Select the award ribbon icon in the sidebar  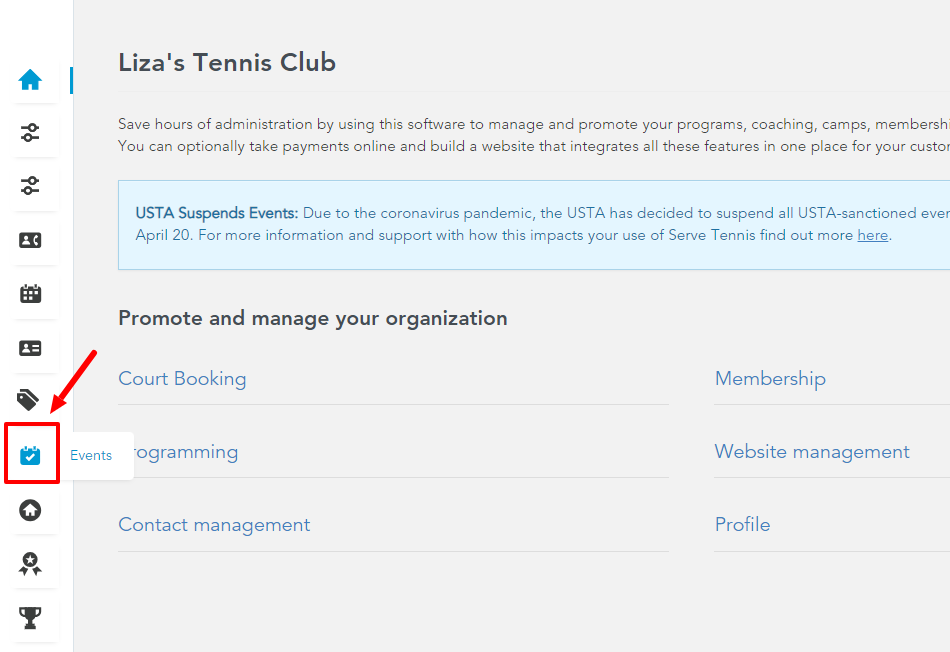pos(31,564)
